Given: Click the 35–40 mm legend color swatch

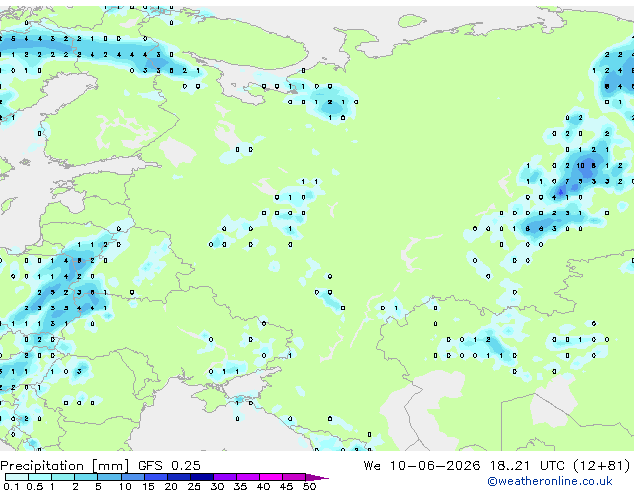Looking at the screenshot, I should click(247, 477).
